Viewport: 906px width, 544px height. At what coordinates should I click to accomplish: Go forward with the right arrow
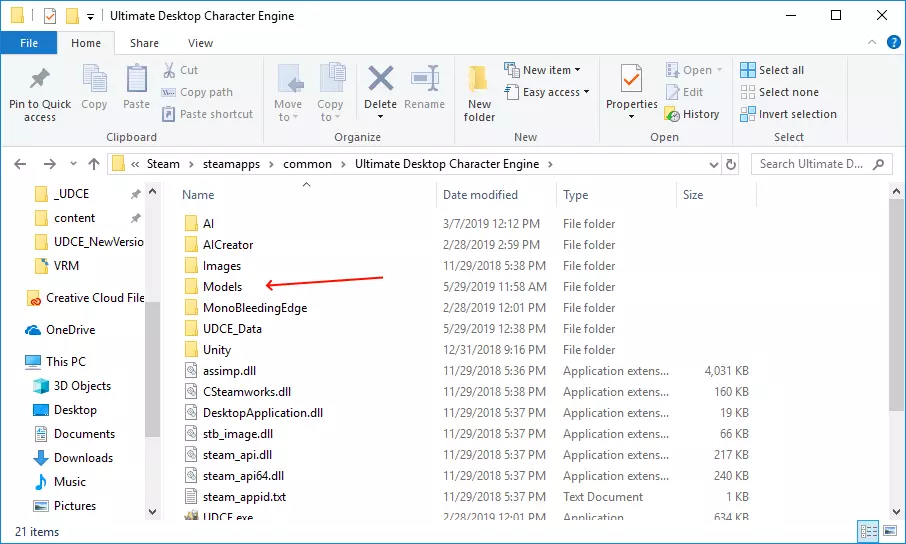point(50,164)
